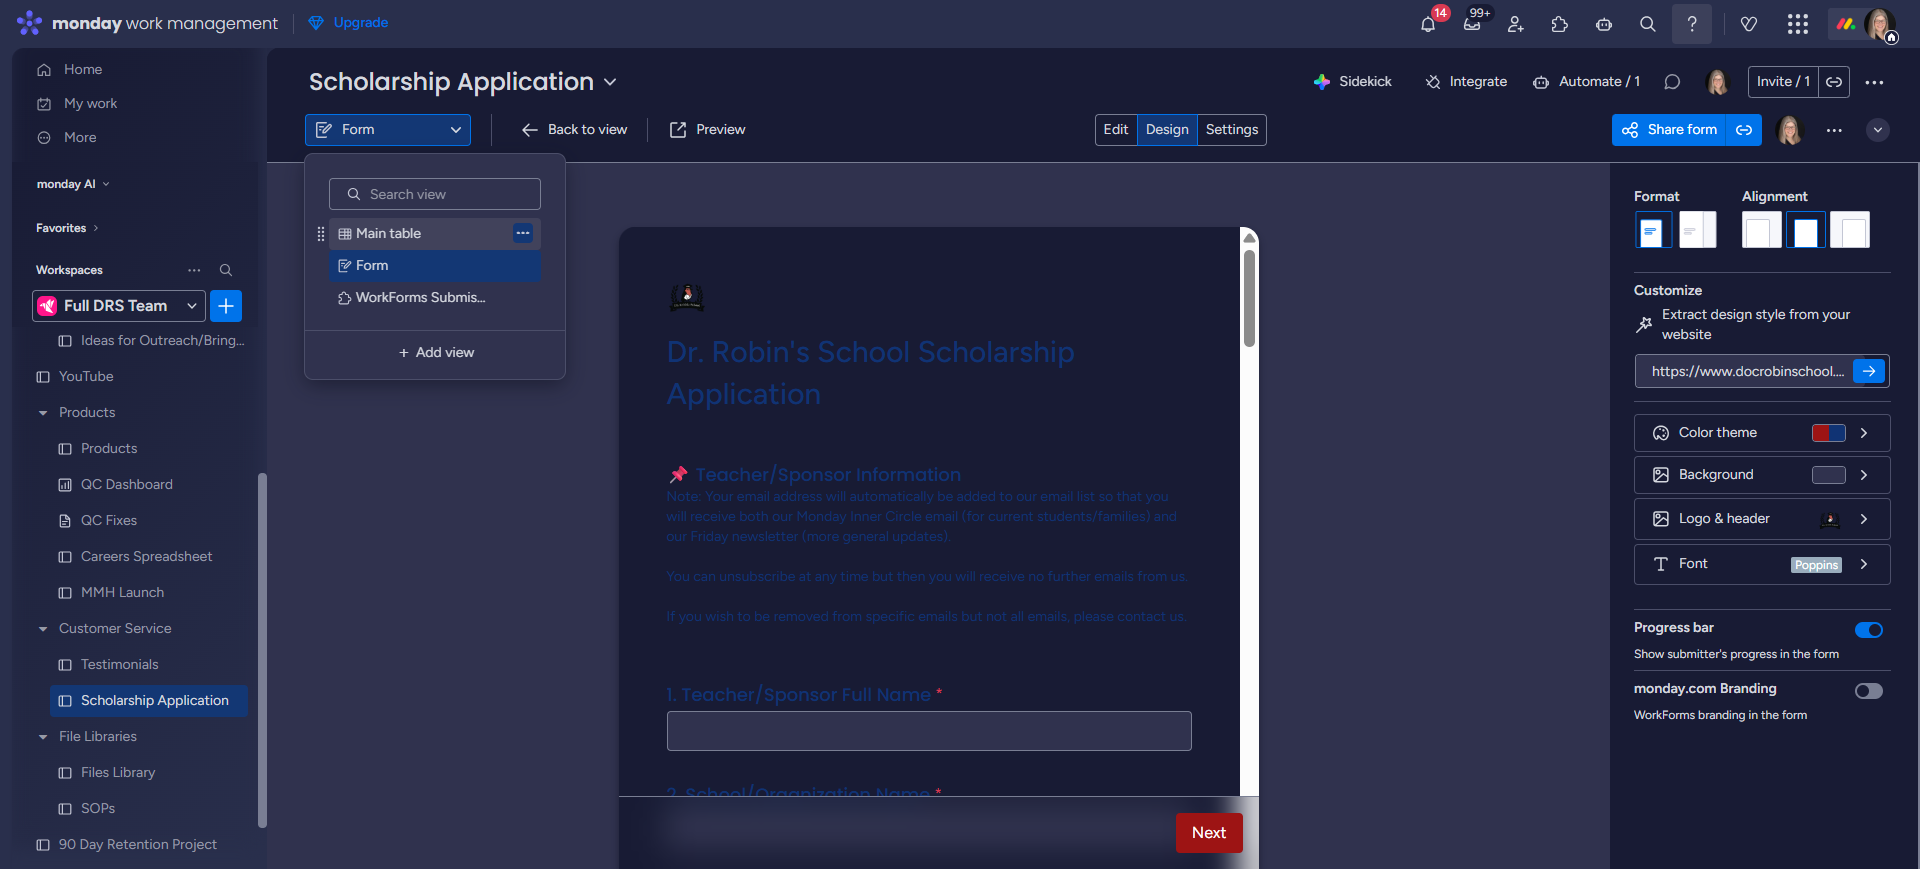This screenshot has height=869, width=1920.
Task: Open the help question mark icon
Action: pos(1692,24)
